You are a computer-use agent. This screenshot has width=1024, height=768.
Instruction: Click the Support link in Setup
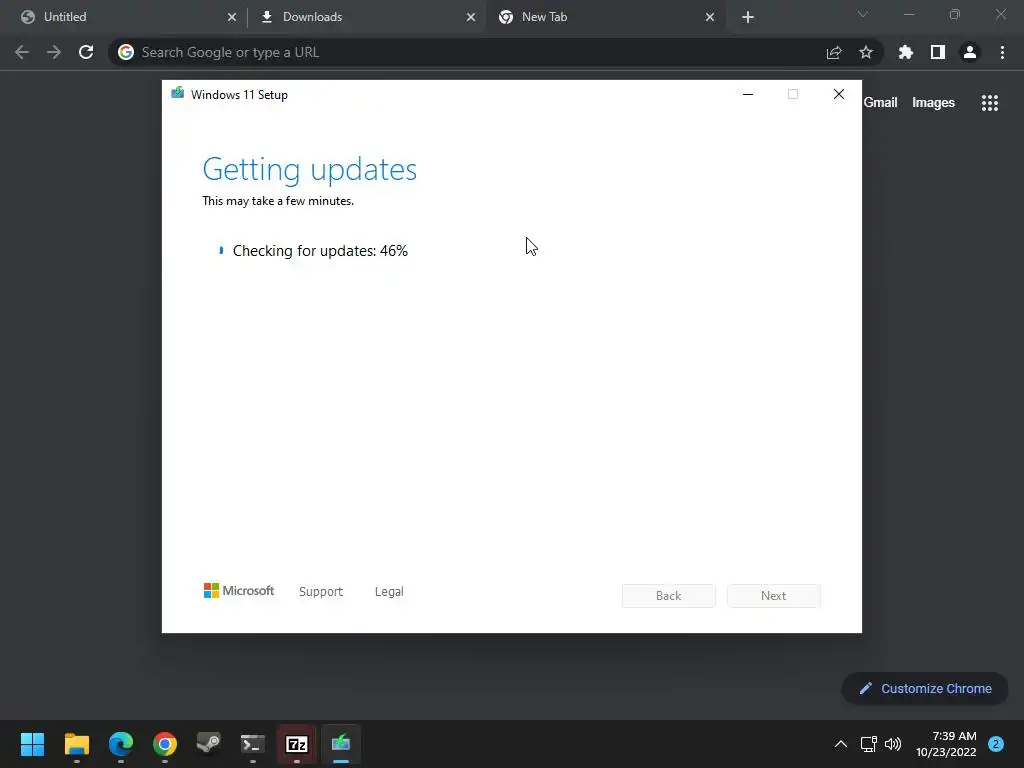point(321,592)
